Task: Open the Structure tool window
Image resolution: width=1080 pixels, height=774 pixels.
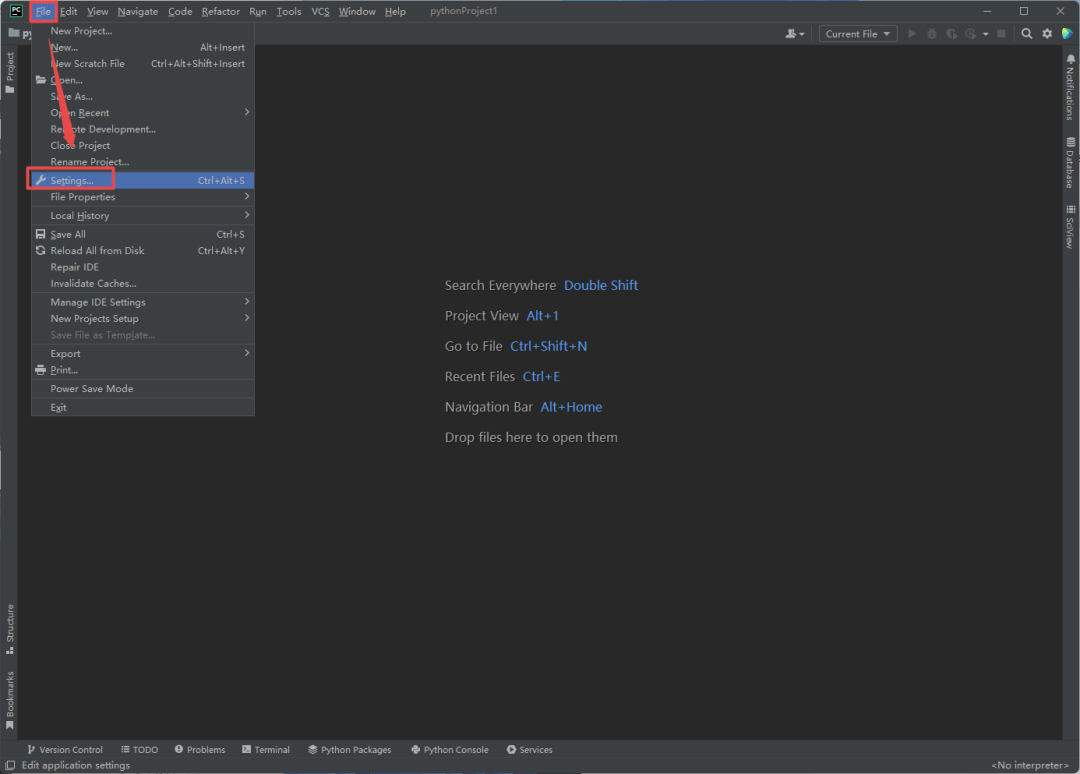Action: [x=10, y=629]
